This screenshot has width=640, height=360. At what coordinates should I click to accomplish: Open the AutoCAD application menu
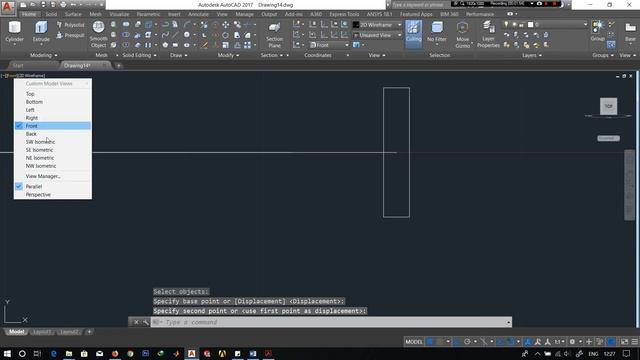[7, 7]
